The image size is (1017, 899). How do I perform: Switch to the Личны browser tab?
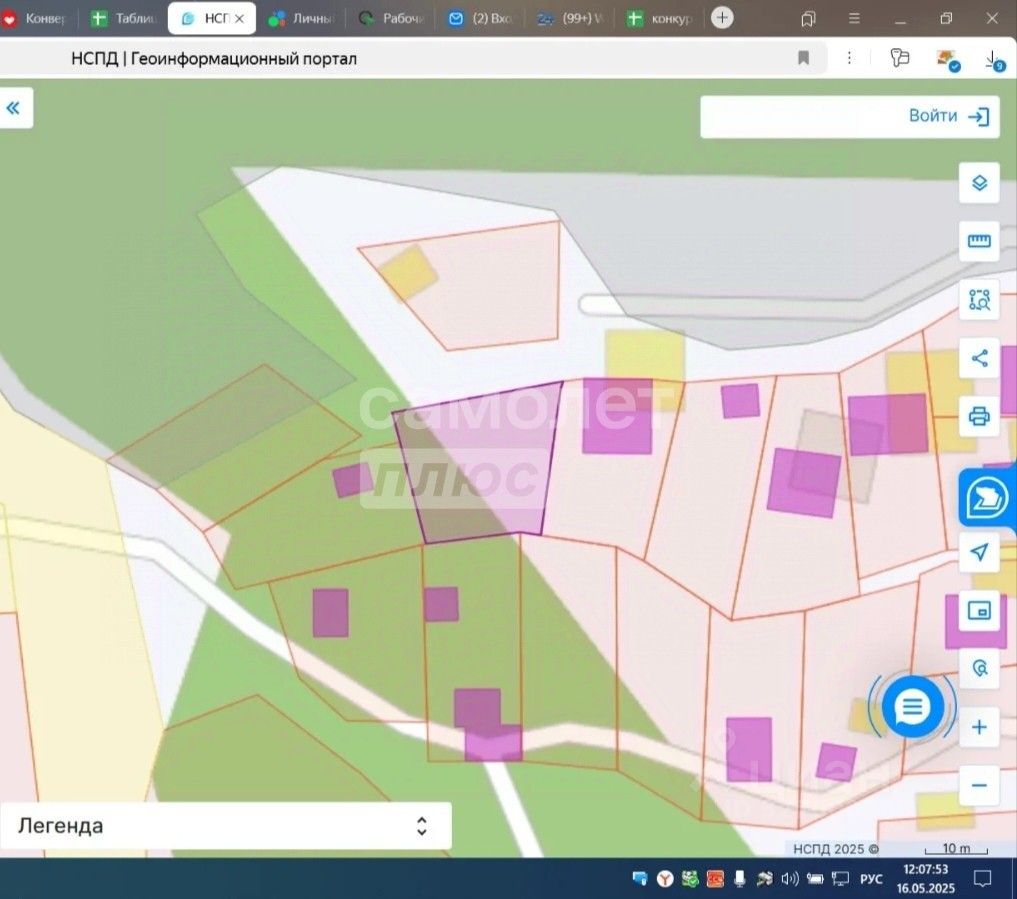(x=301, y=18)
